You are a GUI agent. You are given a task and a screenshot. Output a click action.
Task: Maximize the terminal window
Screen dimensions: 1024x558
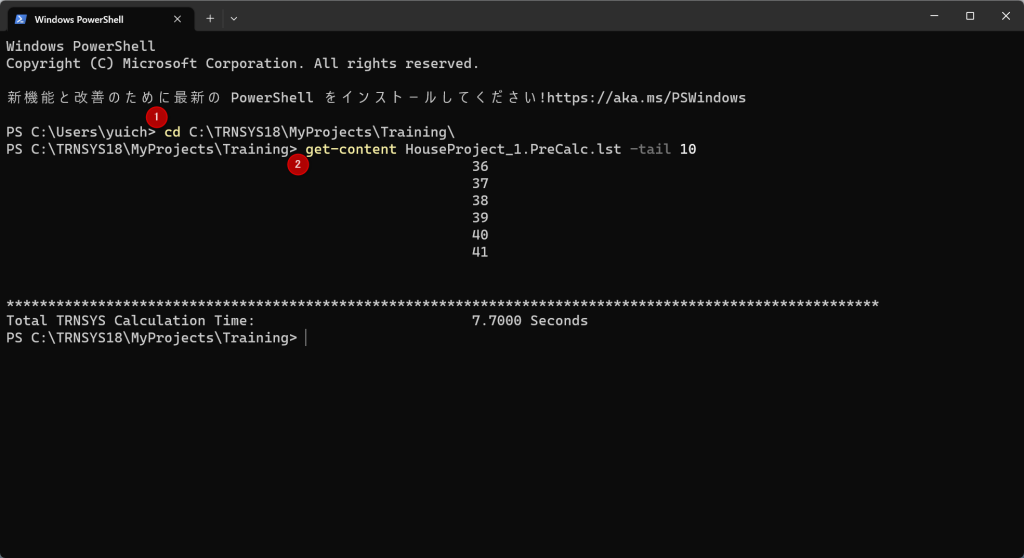coord(969,16)
